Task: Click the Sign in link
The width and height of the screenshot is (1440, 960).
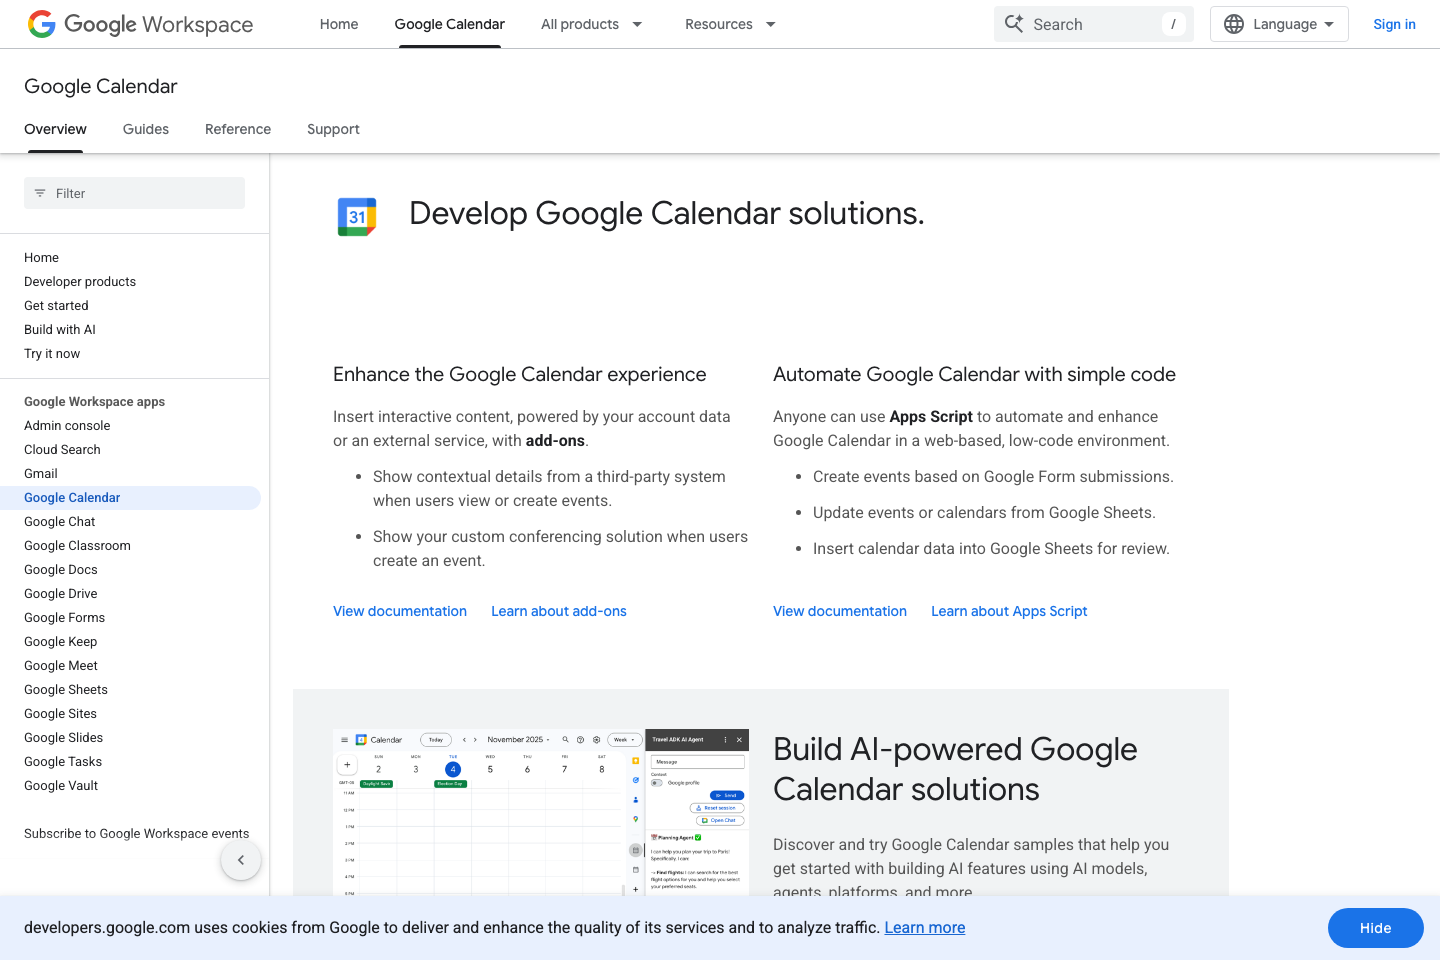Action: pyautogui.click(x=1394, y=24)
